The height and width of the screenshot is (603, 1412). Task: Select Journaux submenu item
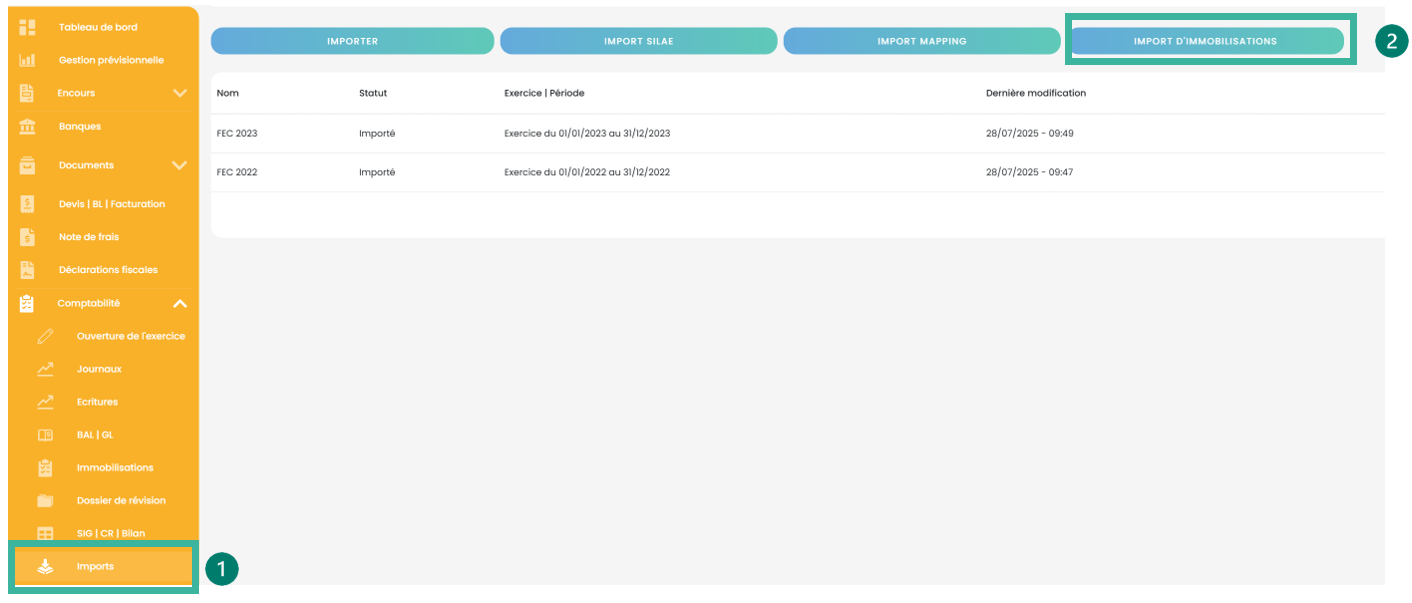pyautogui.click(x=99, y=369)
